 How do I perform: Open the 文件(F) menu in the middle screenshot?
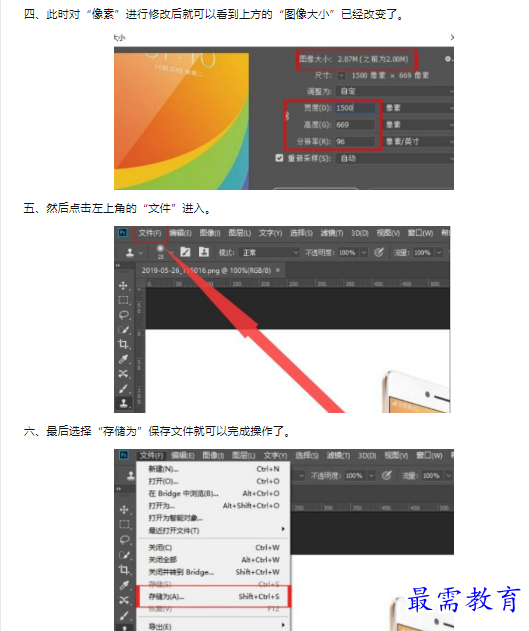point(150,233)
